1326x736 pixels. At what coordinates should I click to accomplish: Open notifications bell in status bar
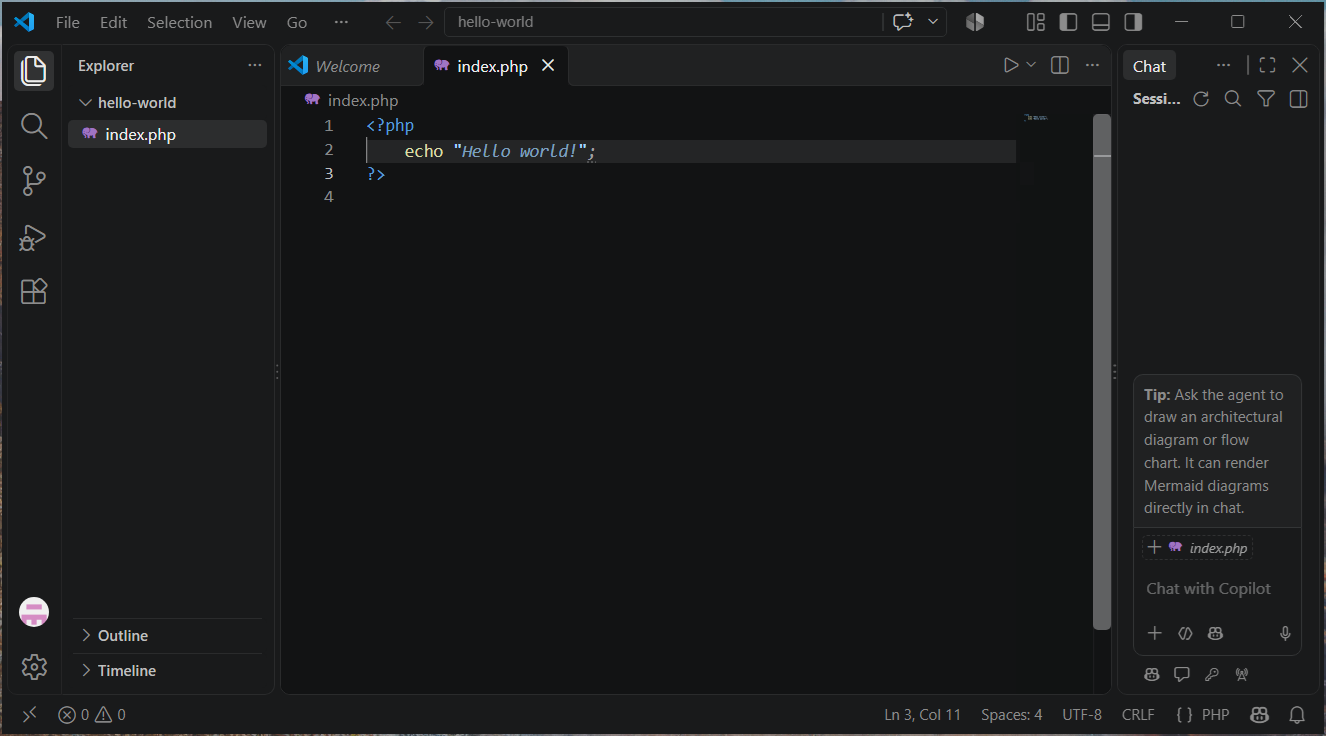click(1297, 715)
